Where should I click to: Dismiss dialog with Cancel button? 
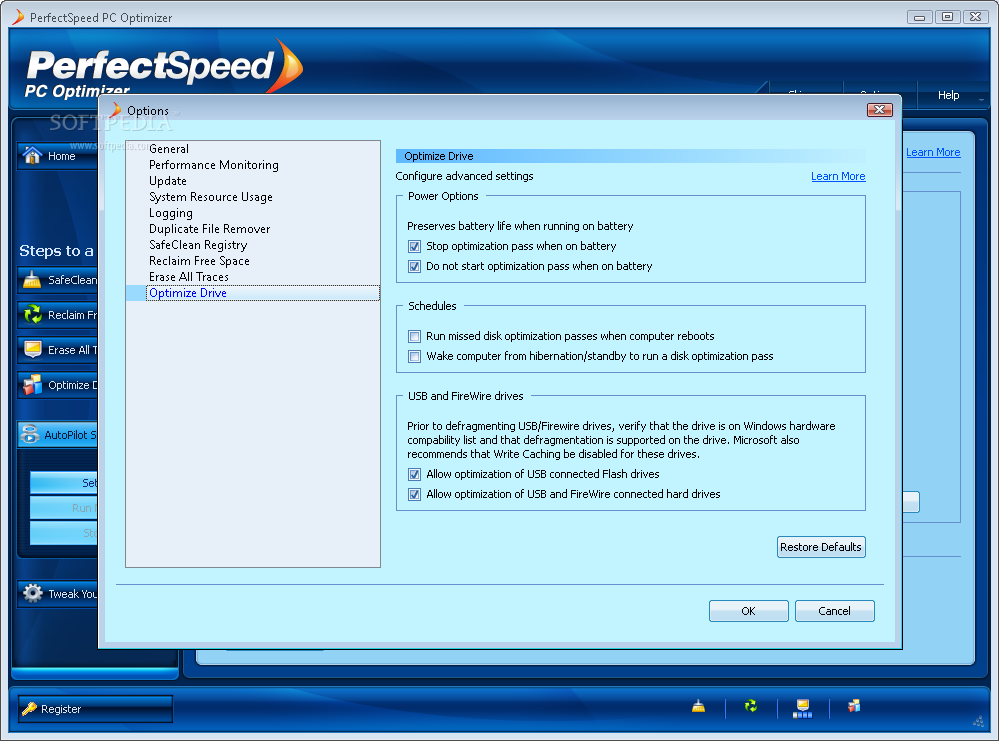(x=834, y=610)
